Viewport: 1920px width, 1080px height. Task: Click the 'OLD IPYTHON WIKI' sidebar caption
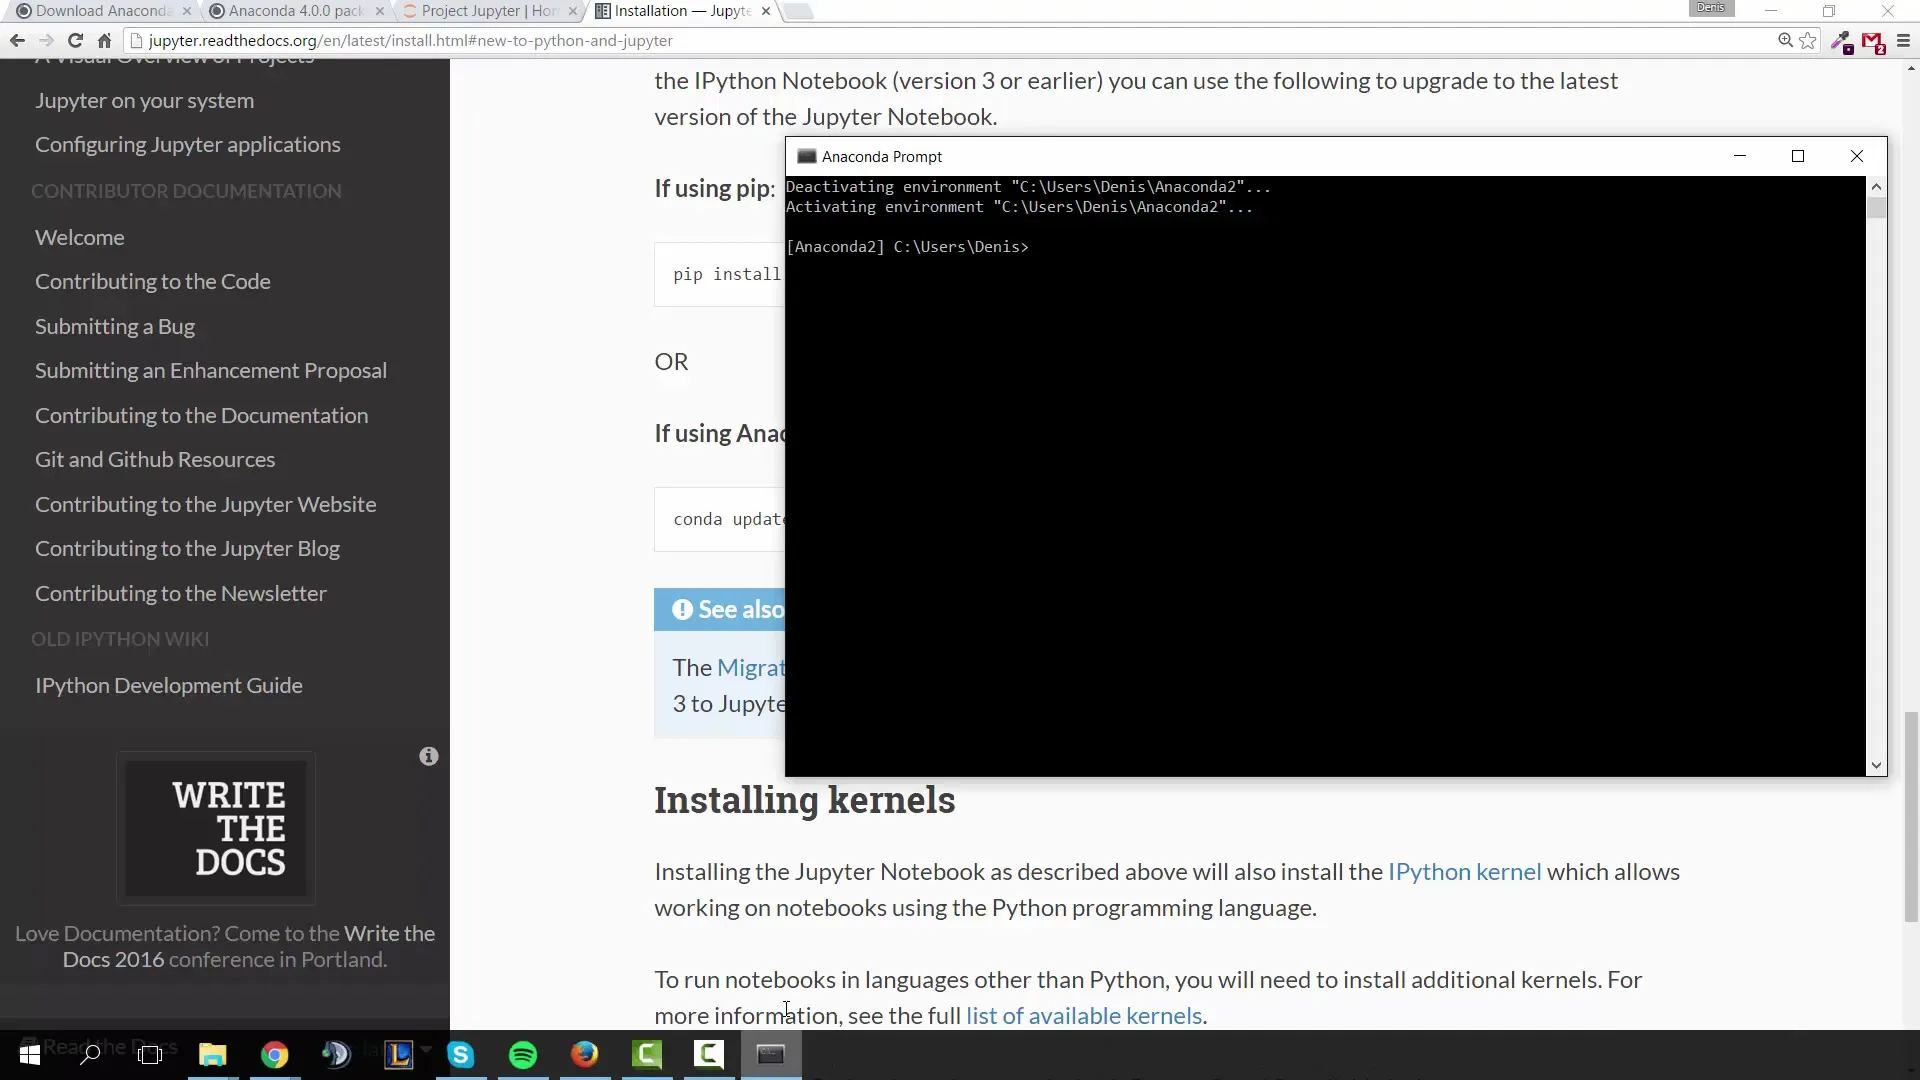coord(120,639)
